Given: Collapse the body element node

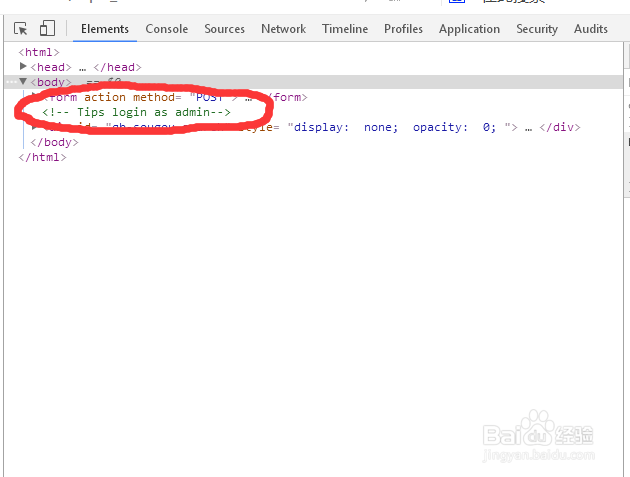Looking at the screenshot, I should point(23,82).
